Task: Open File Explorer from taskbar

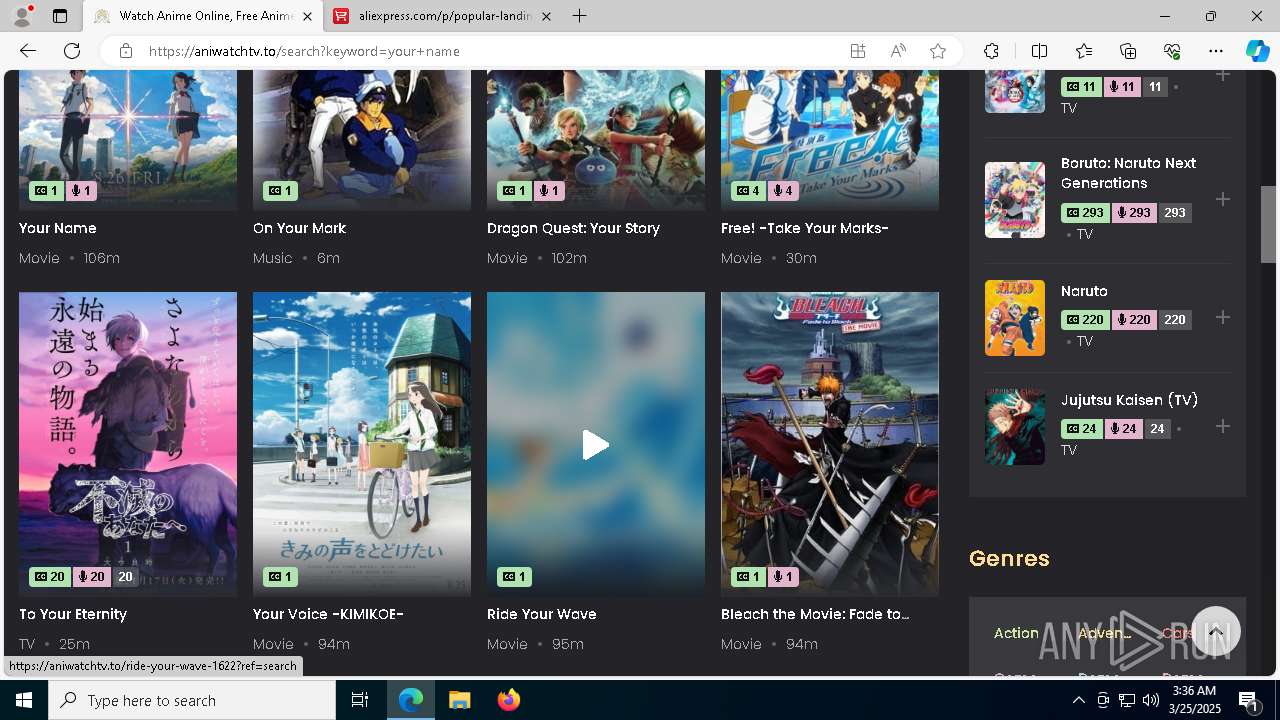Action: [x=459, y=700]
